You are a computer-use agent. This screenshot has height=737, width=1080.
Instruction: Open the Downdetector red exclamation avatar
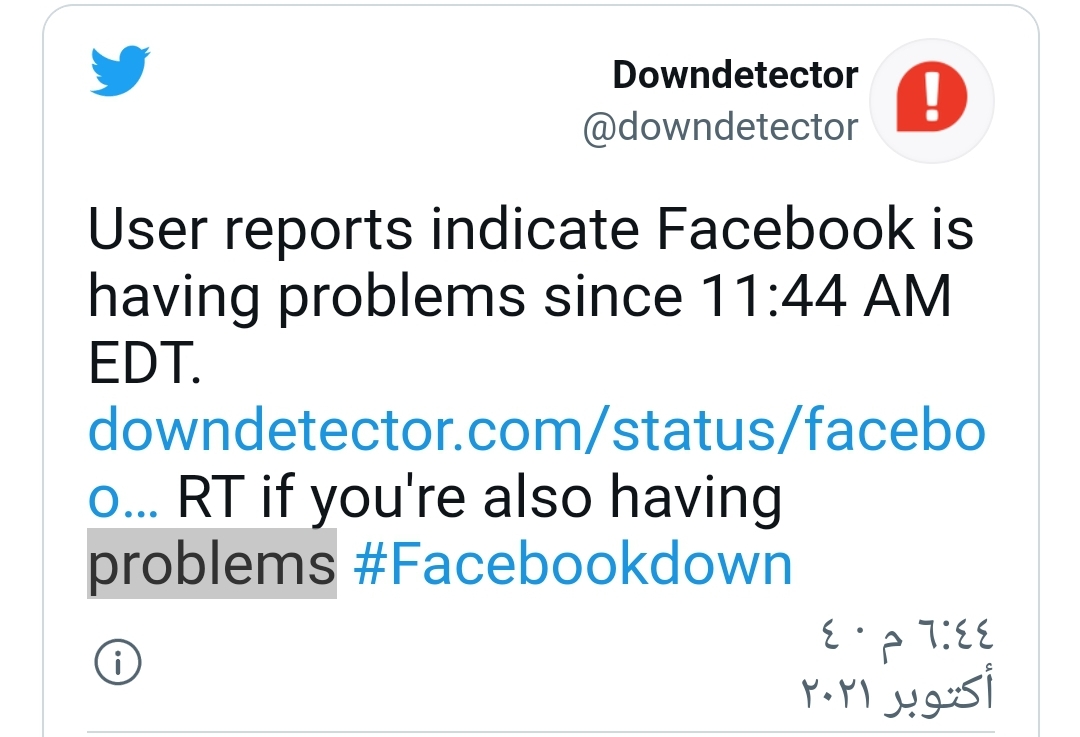(932, 100)
